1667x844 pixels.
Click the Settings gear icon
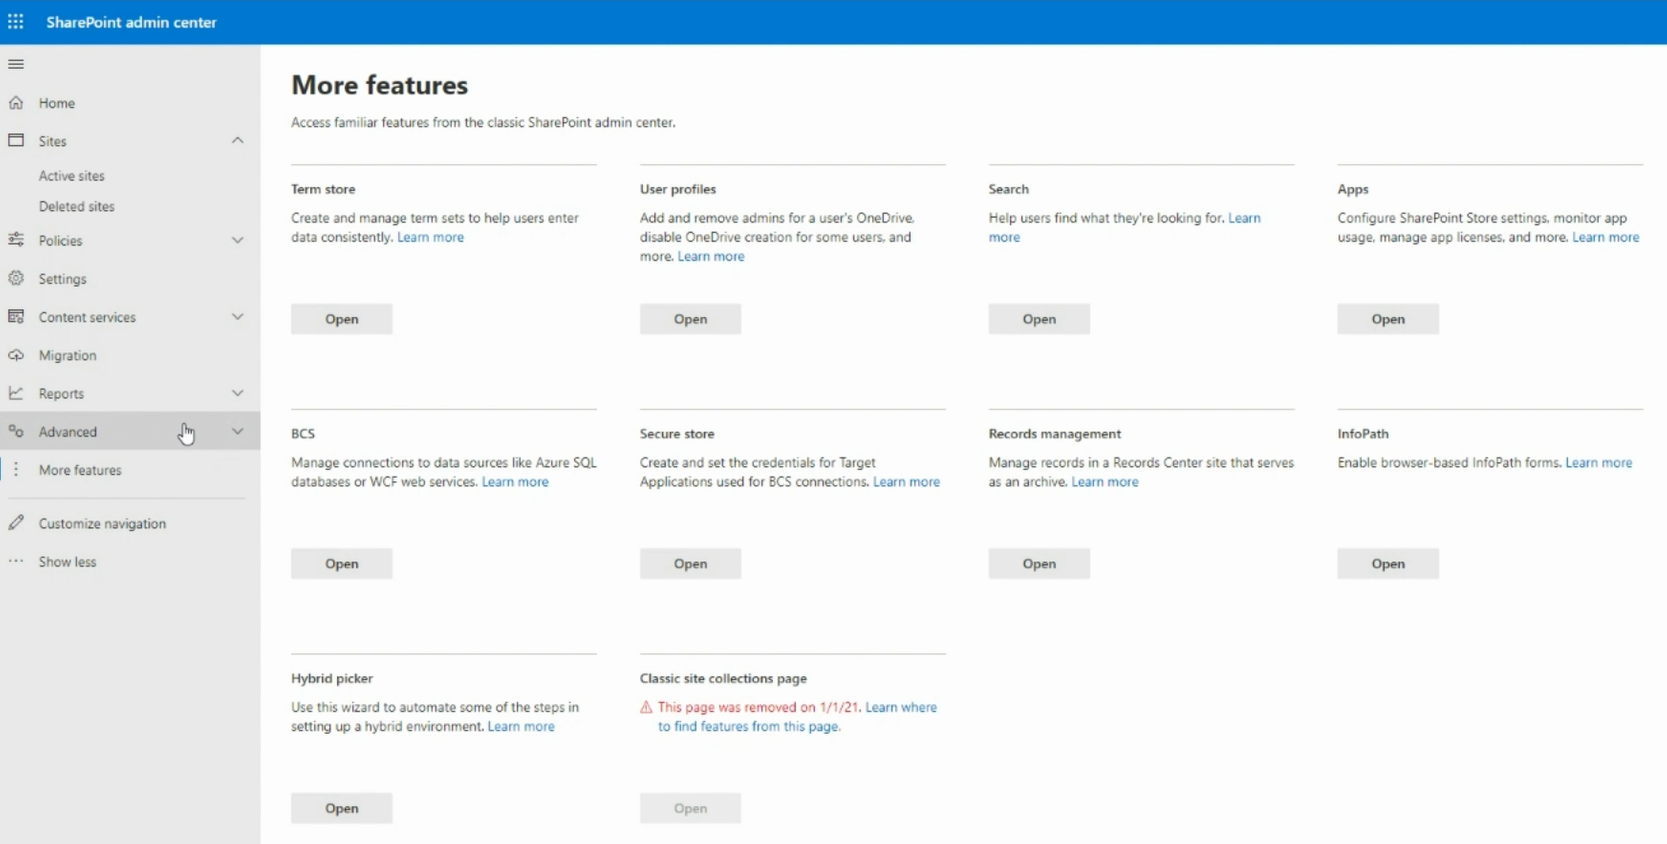coord(16,278)
